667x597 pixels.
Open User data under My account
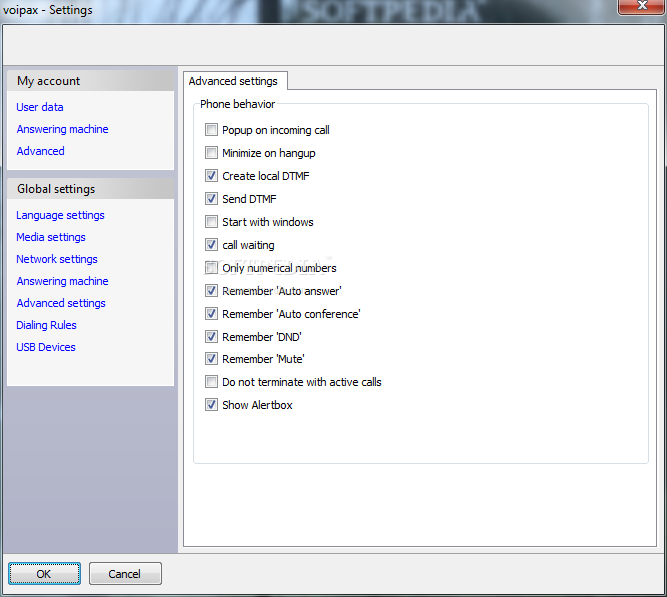[x=40, y=107]
